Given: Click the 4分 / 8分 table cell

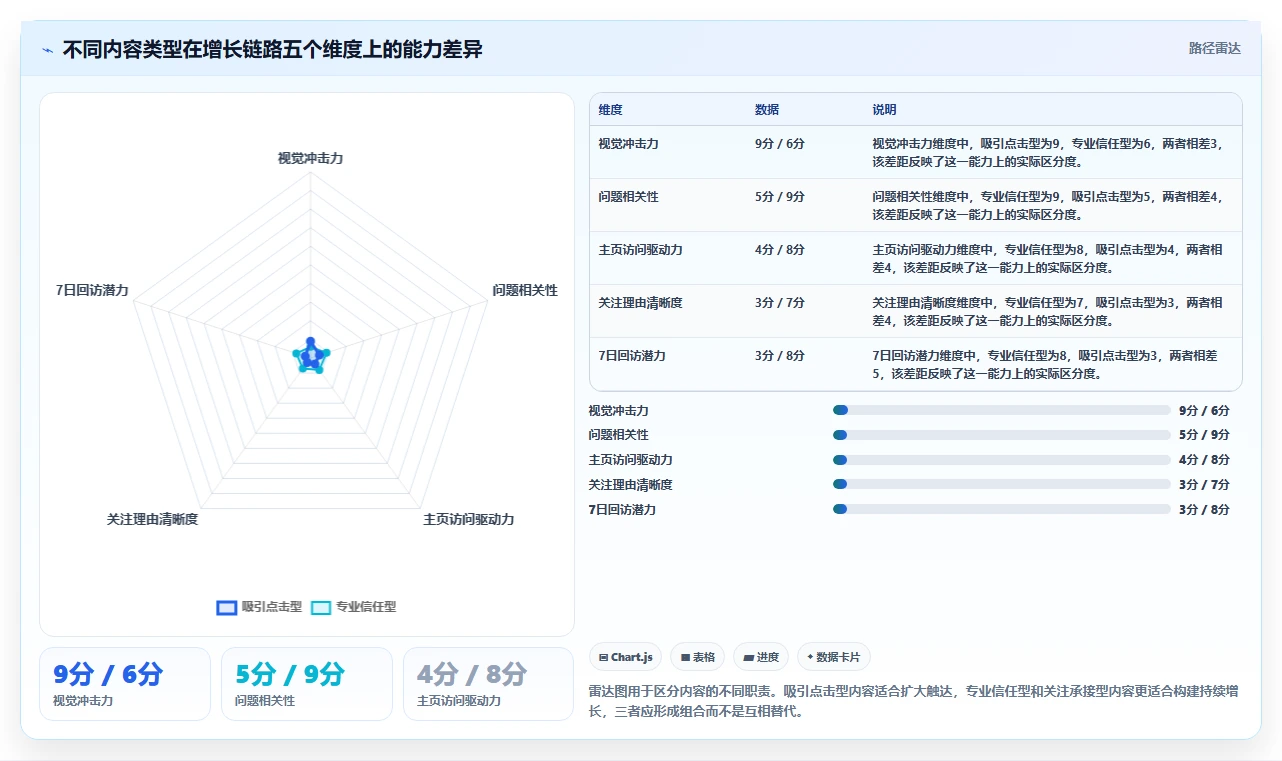Looking at the screenshot, I should 779,250.
